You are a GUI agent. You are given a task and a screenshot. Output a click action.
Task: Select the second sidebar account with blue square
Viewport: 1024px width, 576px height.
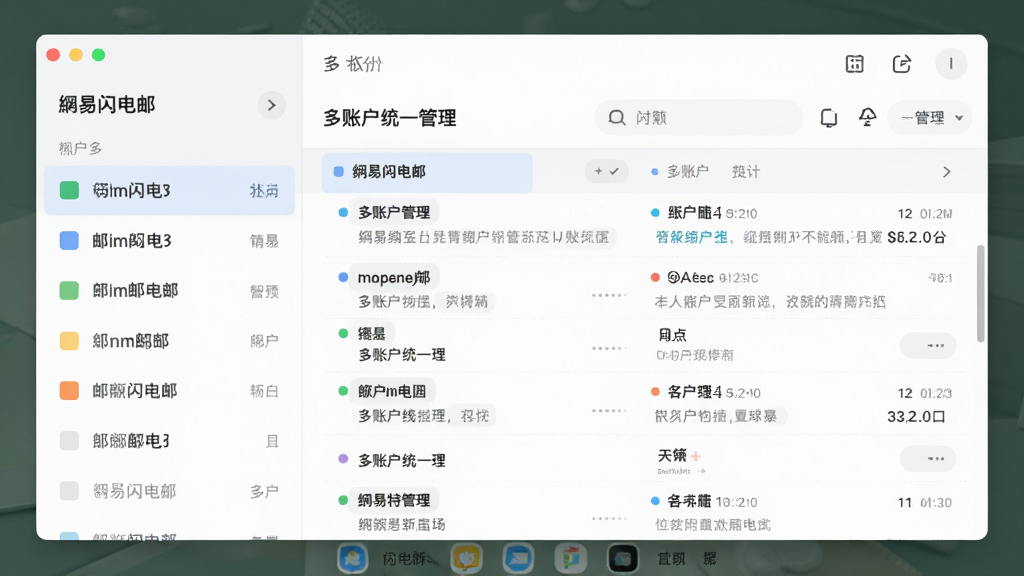pos(169,240)
